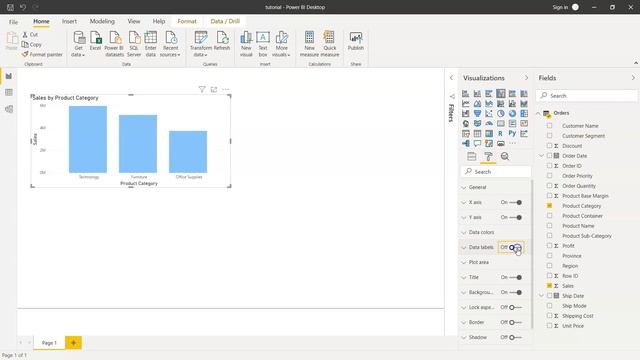
Task: Choose the treemap visual
Action: coord(524,113)
